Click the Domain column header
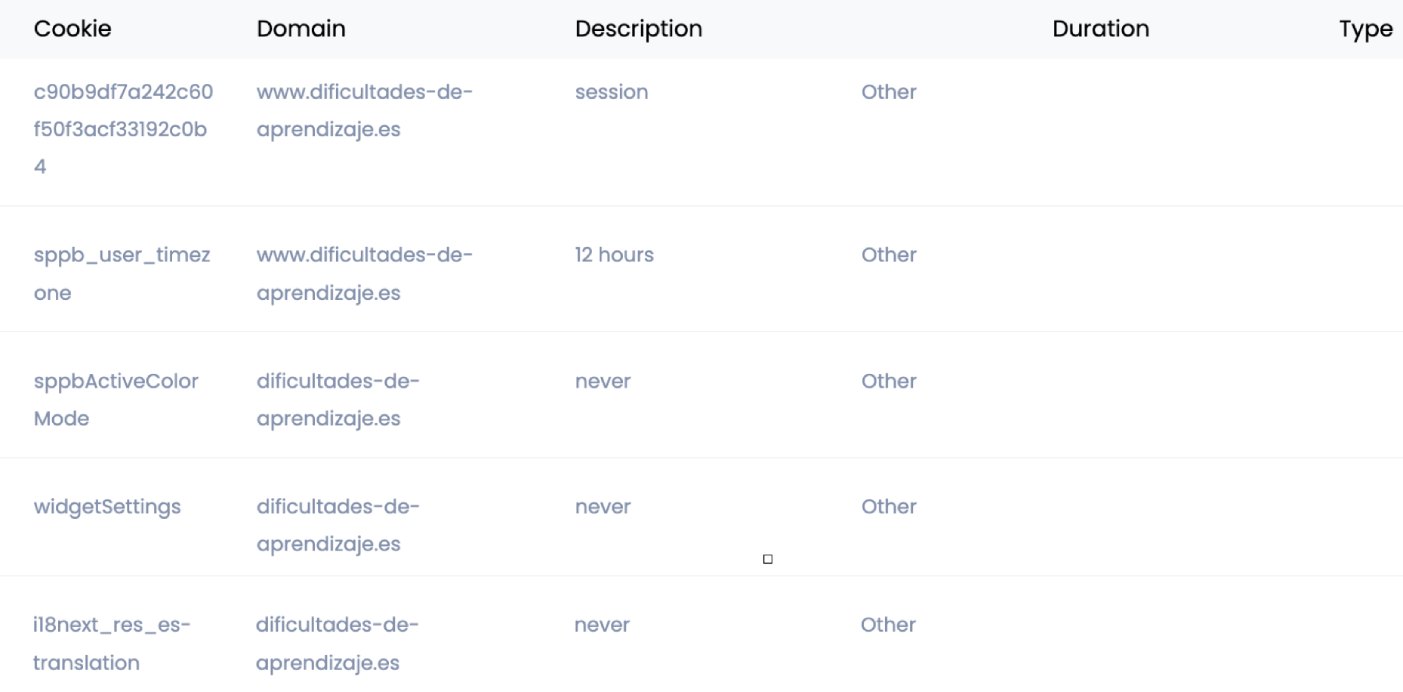Screen dimensions: 1403x692 (x=301, y=29)
